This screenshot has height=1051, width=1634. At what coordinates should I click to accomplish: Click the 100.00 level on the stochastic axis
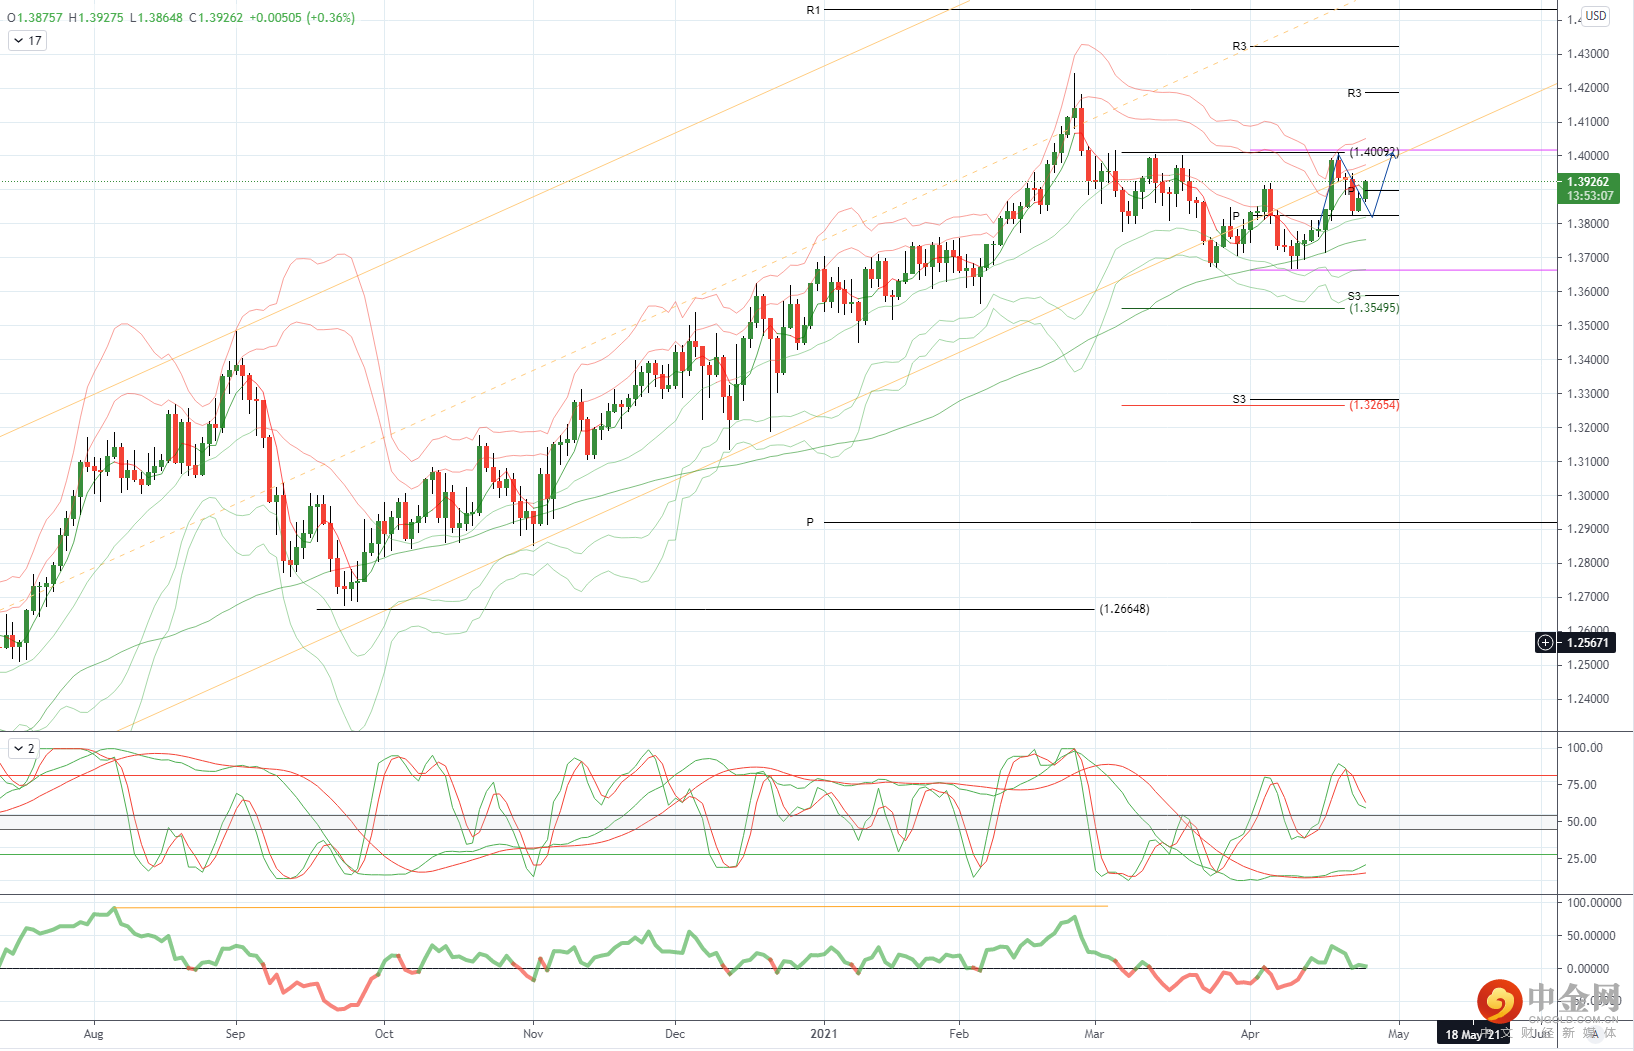click(x=1585, y=747)
